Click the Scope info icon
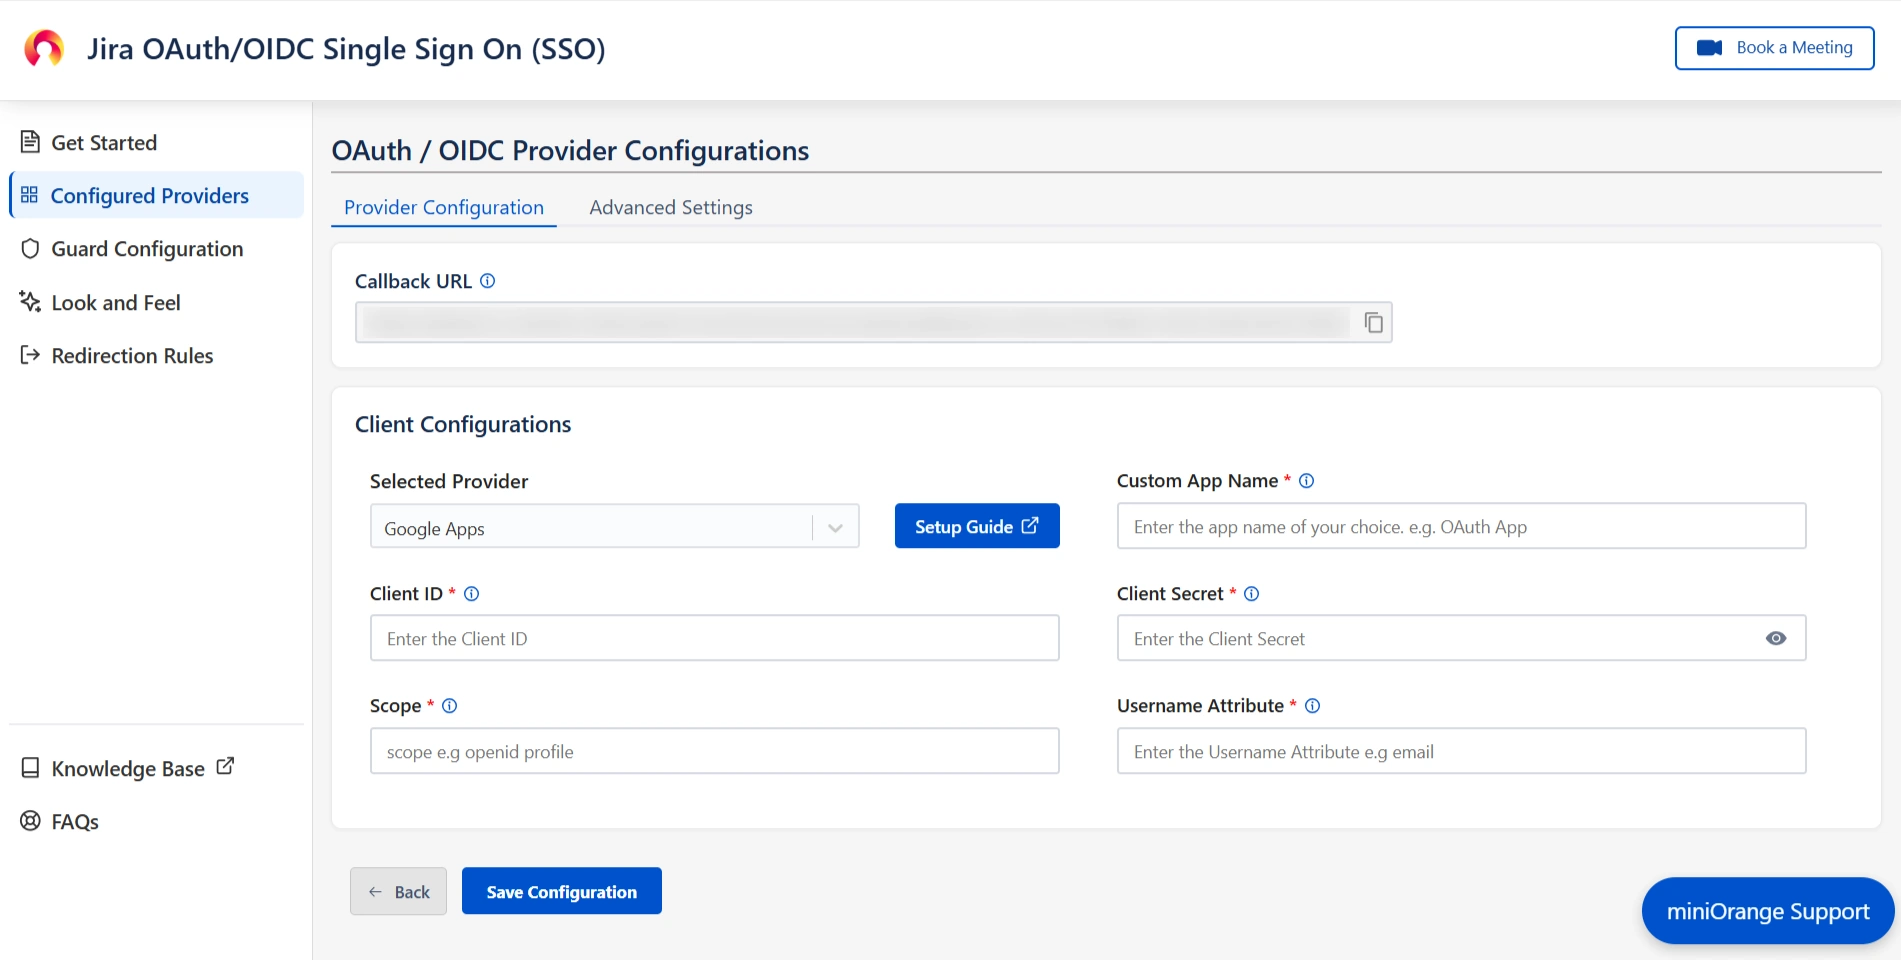The height and width of the screenshot is (960, 1901). tap(450, 706)
